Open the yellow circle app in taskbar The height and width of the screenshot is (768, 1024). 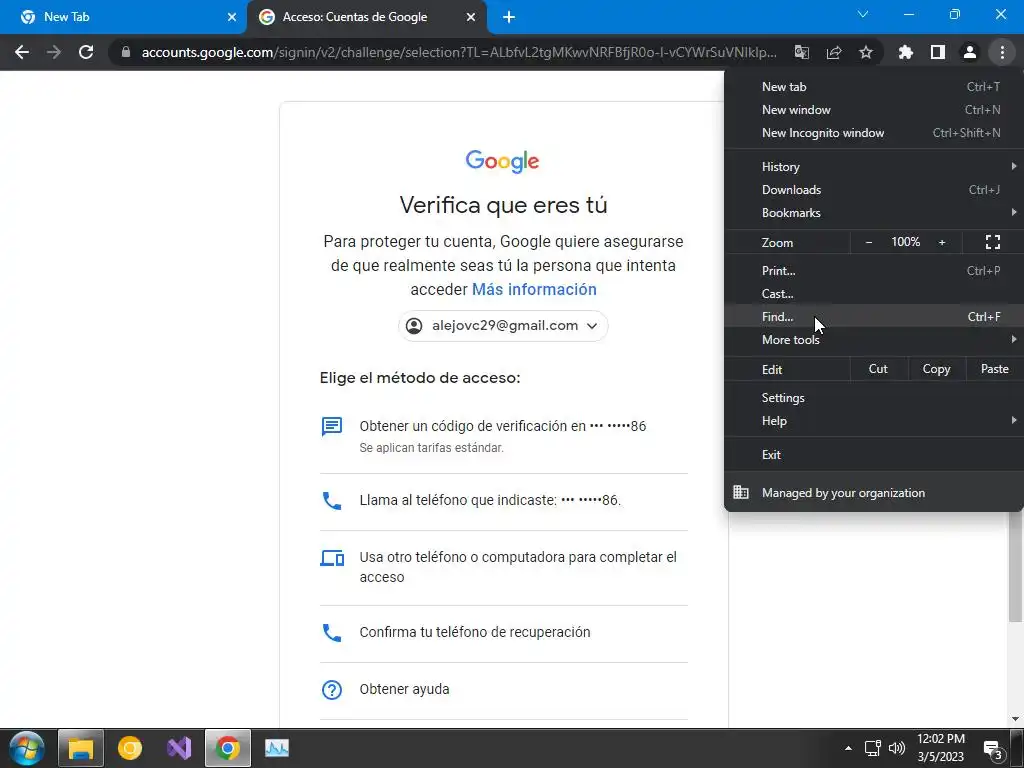(x=130, y=748)
